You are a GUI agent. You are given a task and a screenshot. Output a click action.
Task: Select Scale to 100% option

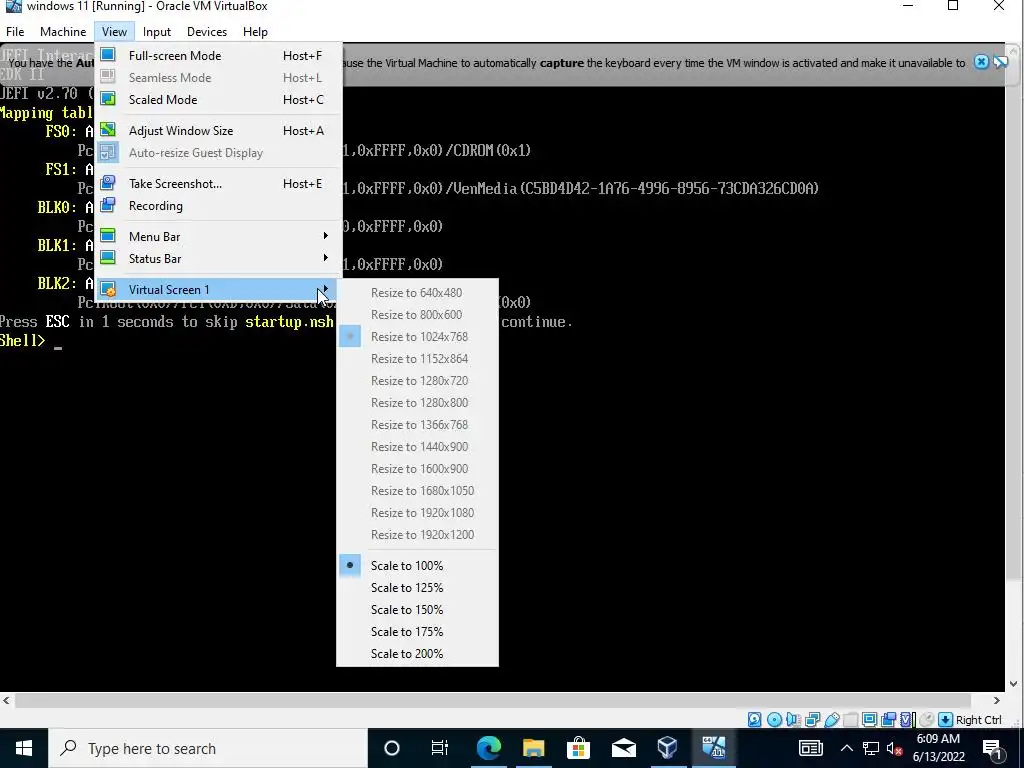point(417,566)
